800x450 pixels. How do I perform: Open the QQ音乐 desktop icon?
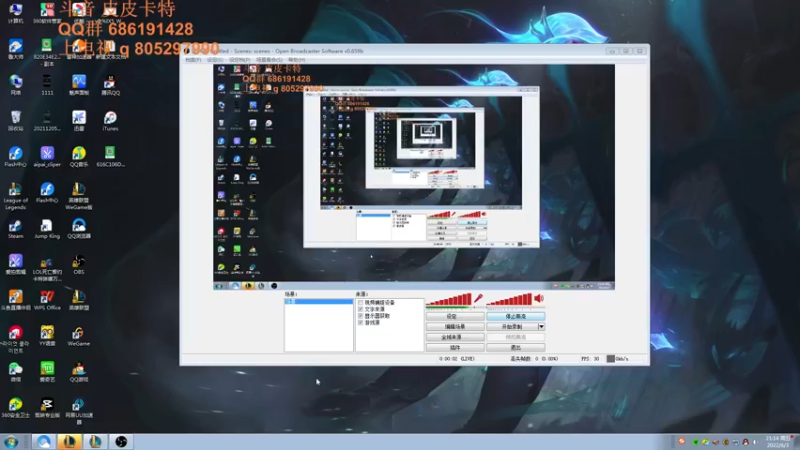pos(79,157)
